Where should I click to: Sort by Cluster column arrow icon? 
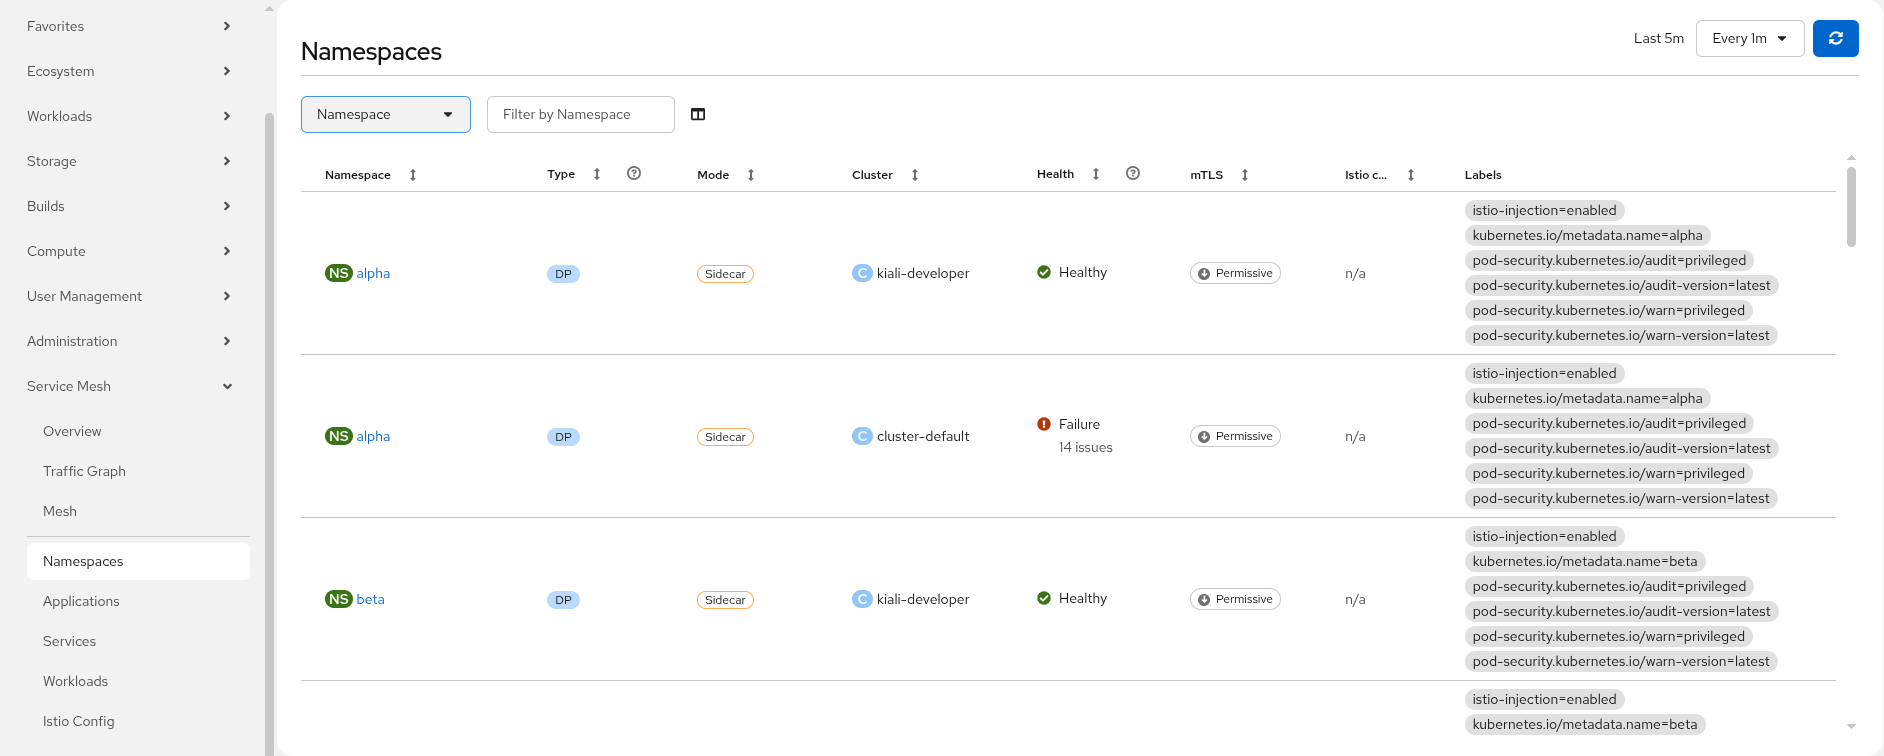tap(915, 175)
